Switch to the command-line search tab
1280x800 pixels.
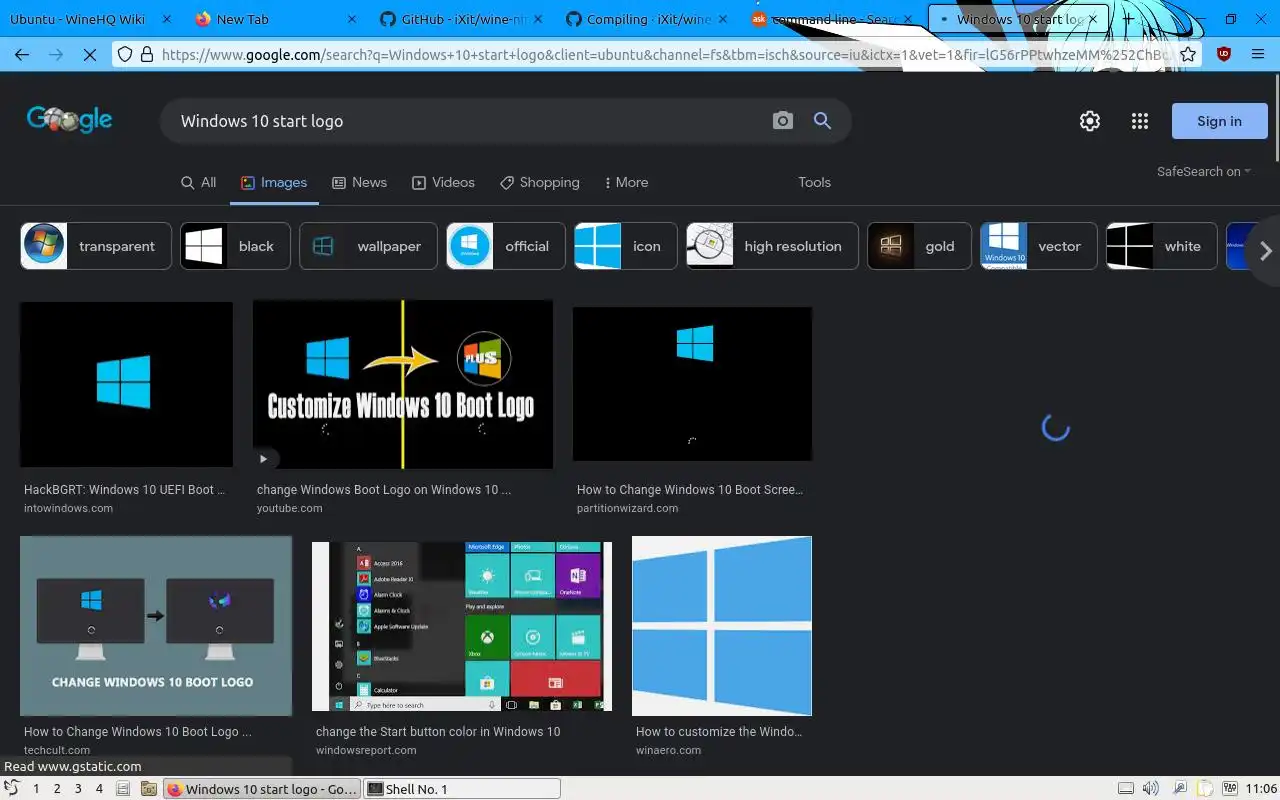point(830,19)
